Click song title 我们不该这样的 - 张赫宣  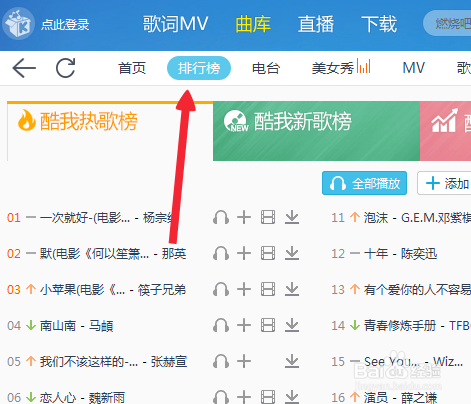(113, 362)
